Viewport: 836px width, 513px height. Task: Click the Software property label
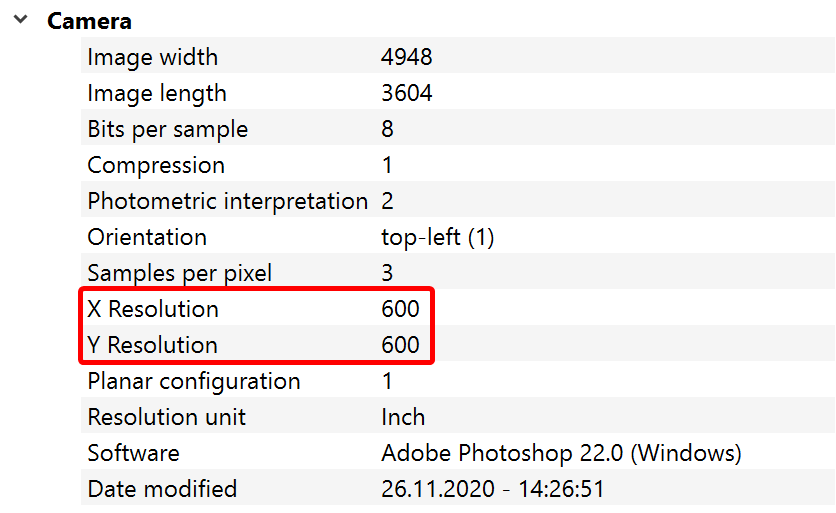[x=133, y=453]
